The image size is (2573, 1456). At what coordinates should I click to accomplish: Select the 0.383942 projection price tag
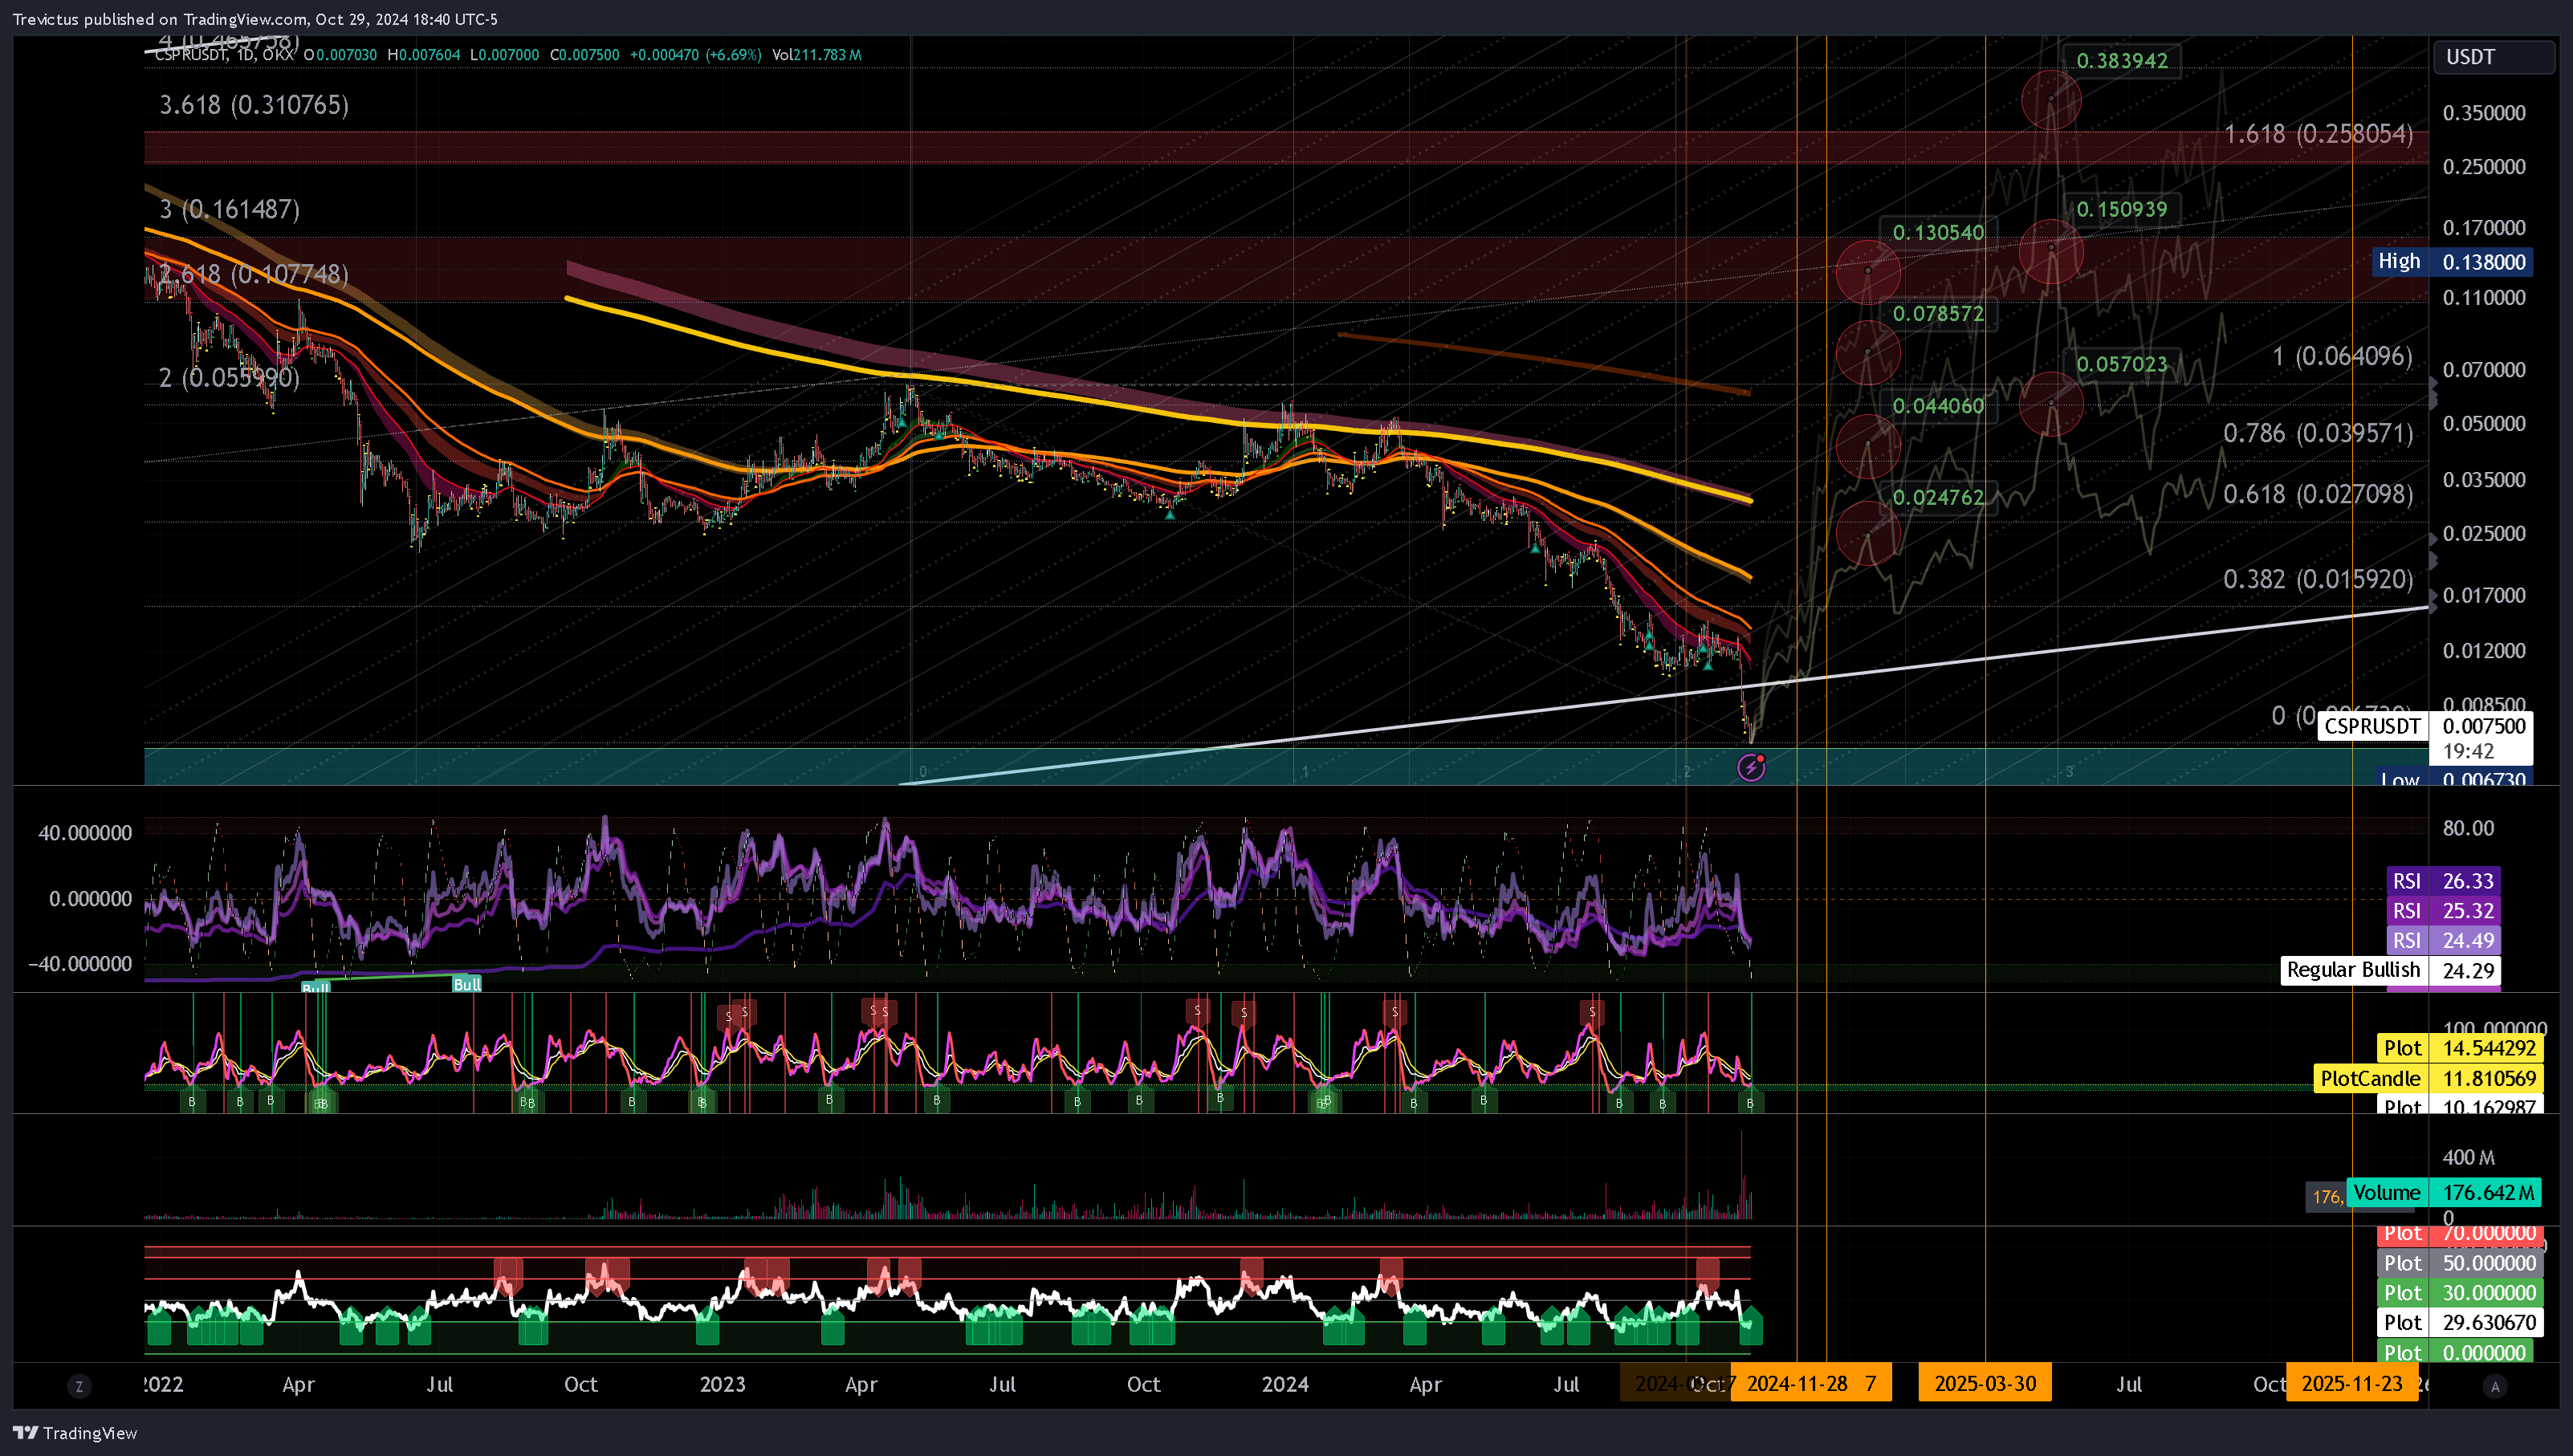point(2122,61)
